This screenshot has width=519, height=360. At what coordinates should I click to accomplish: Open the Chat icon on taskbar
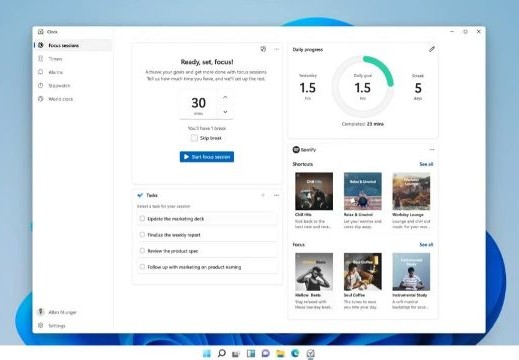coord(266,353)
